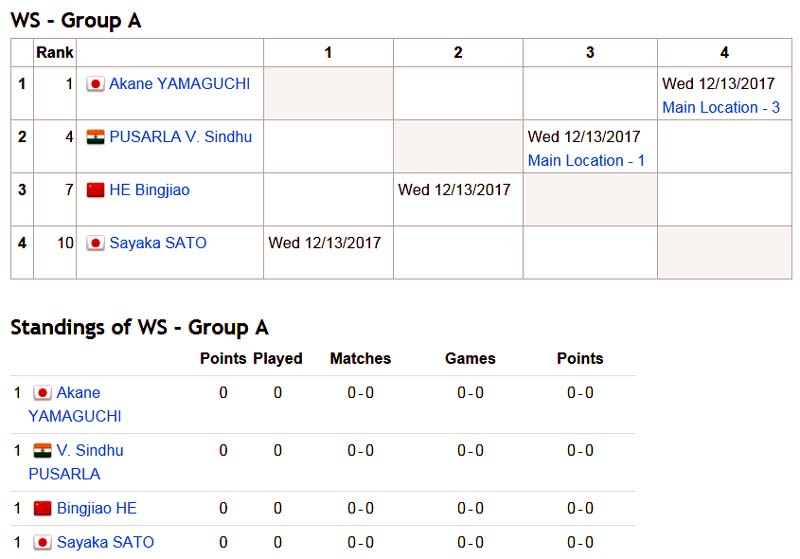800x559 pixels.
Task: Open Sayaka SATO link in standings list
Action: click(x=106, y=542)
